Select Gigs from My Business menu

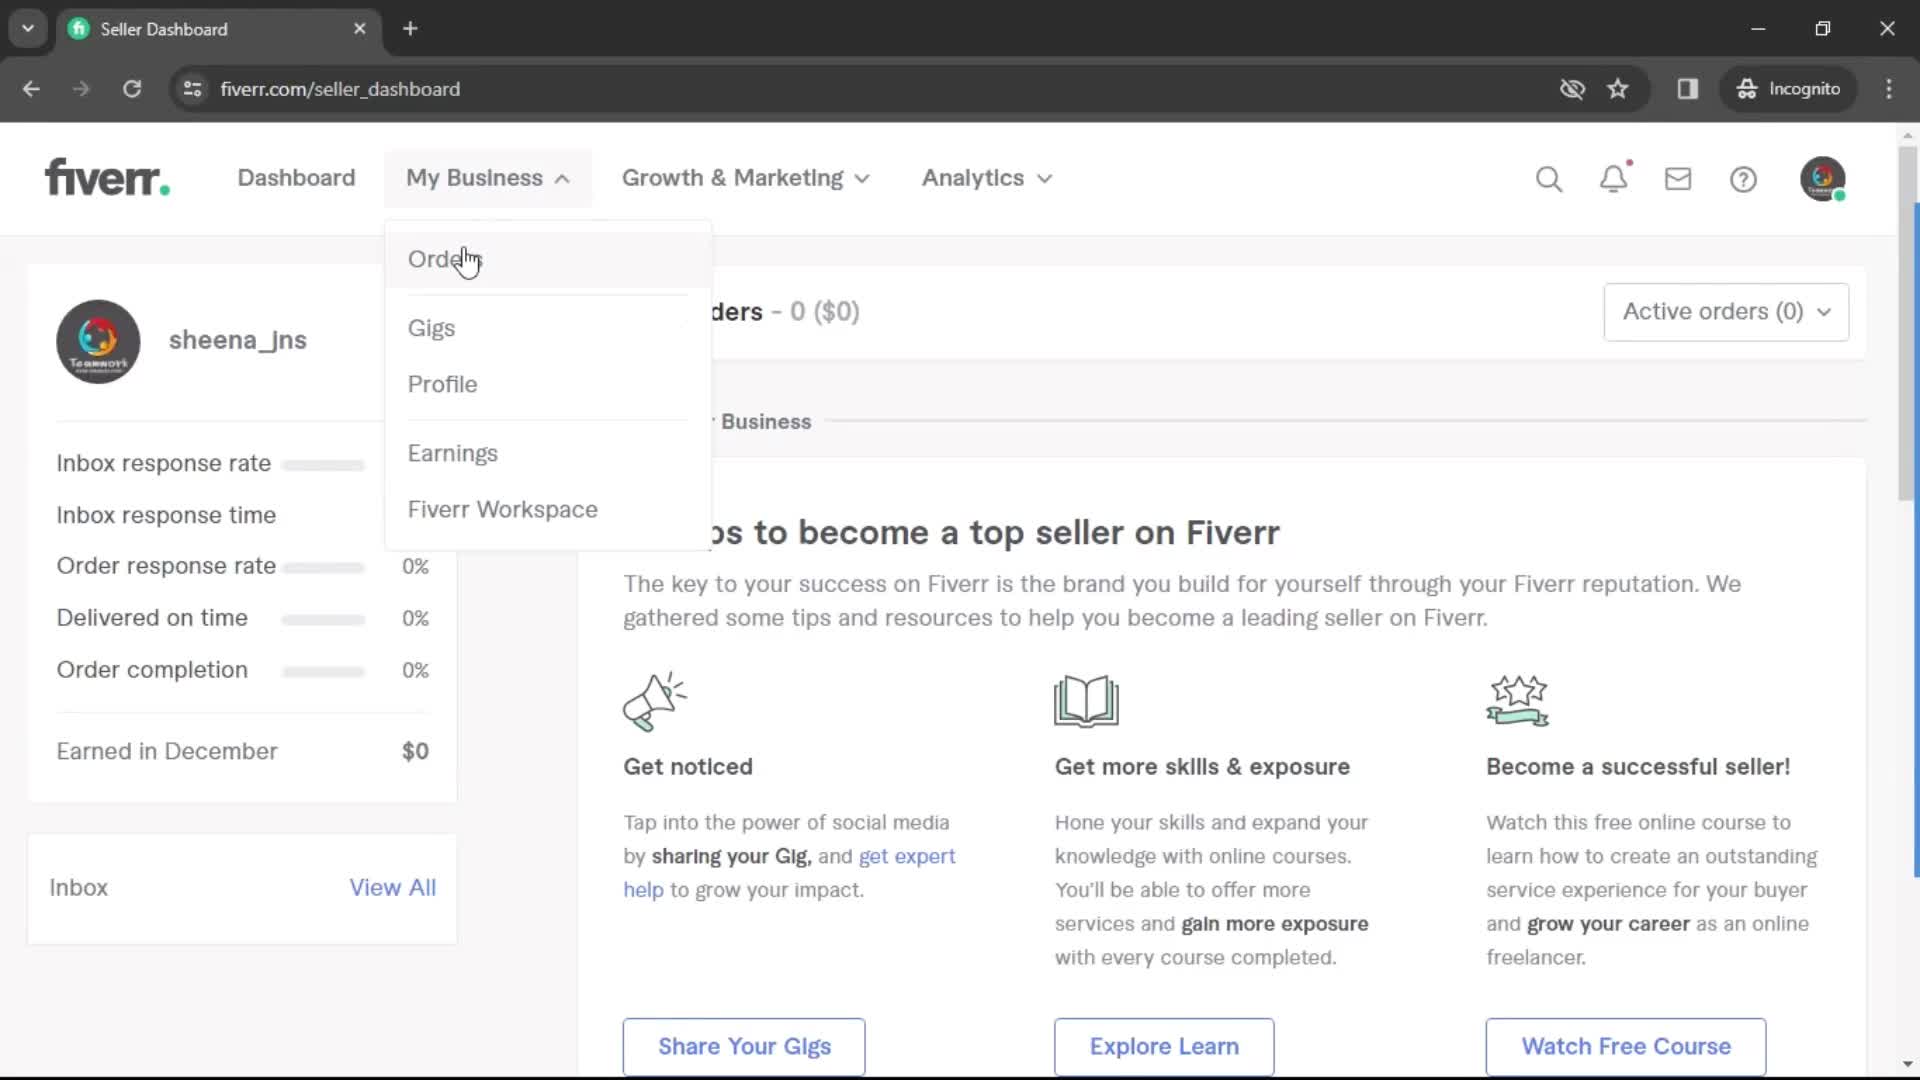click(x=431, y=327)
